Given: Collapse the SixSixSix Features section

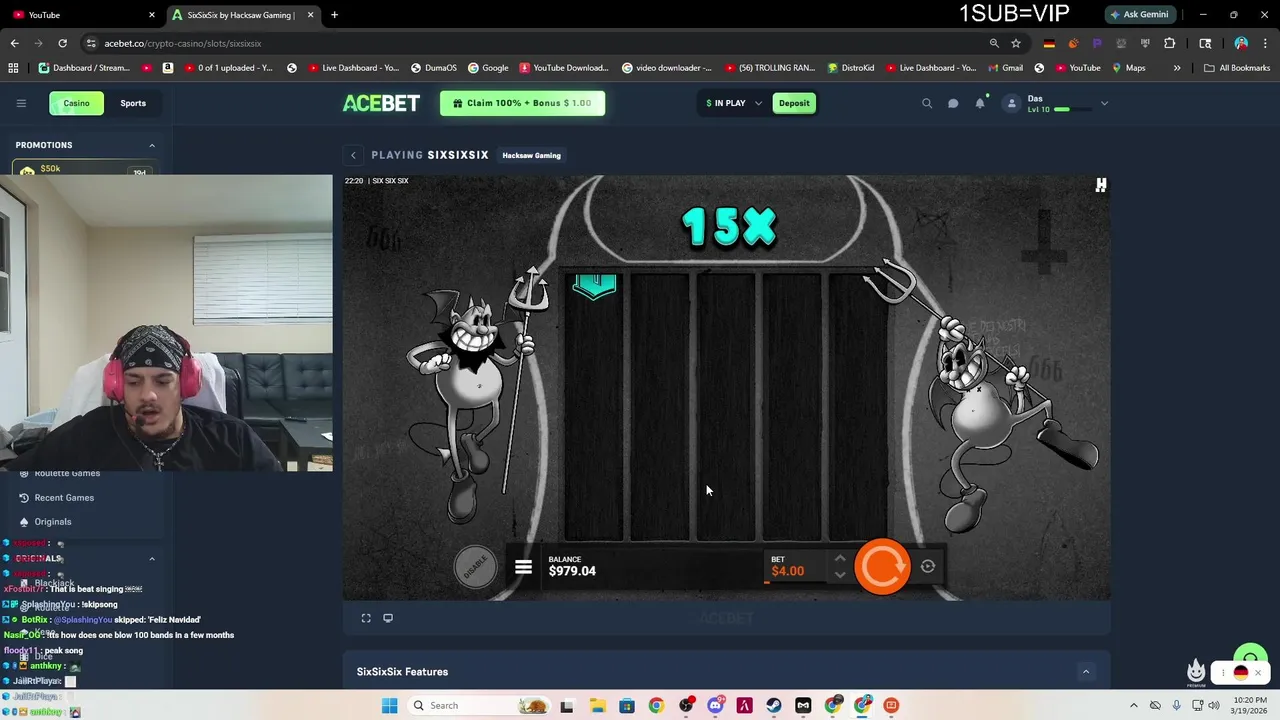Looking at the screenshot, I should 1086,672.
